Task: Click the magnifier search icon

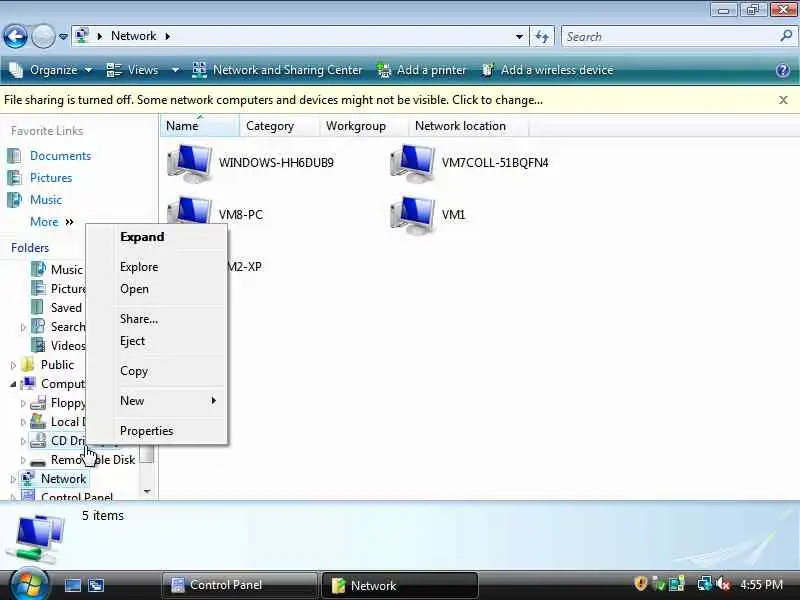Action: [786, 36]
